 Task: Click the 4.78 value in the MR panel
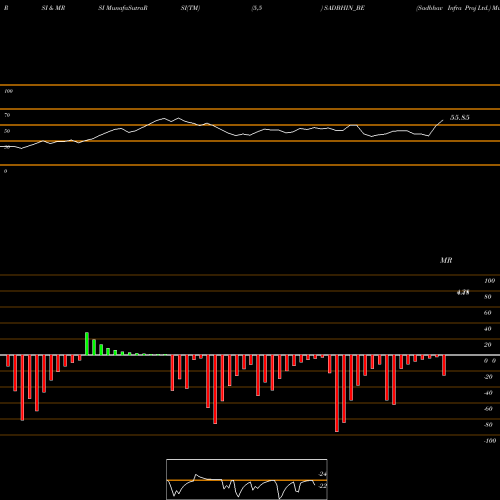pyautogui.click(x=463, y=292)
